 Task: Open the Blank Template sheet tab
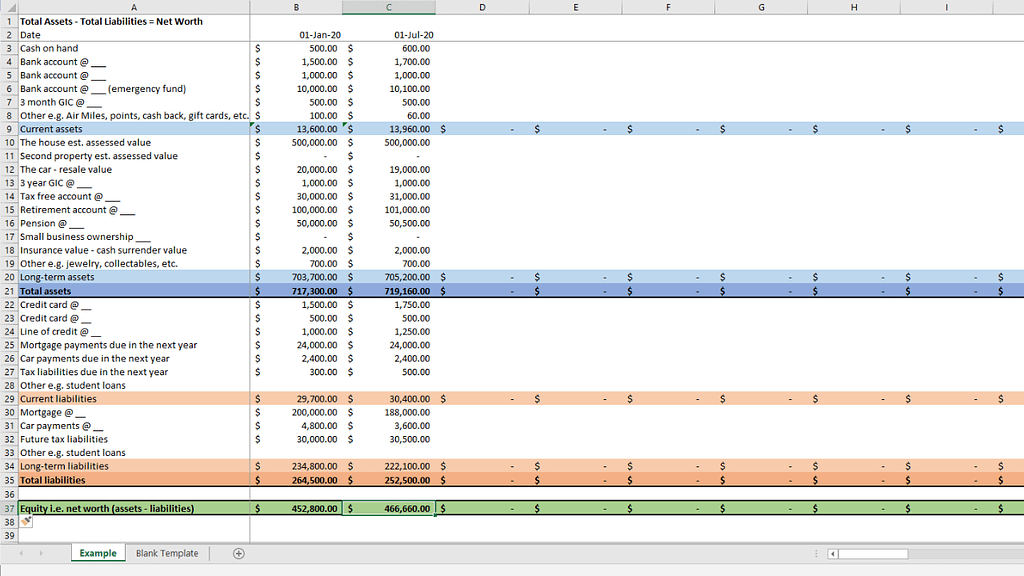(x=167, y=553)
